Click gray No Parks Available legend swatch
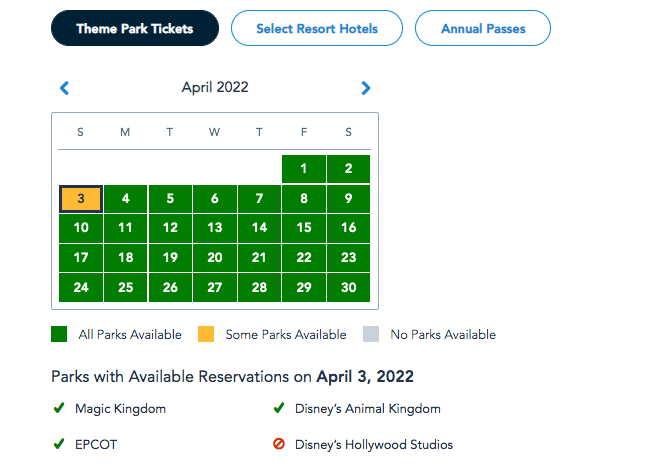 (371, 335)
